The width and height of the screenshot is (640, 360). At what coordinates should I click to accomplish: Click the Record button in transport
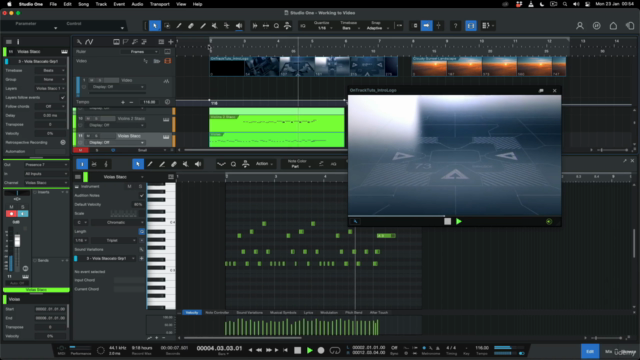(x=321, y=350)
